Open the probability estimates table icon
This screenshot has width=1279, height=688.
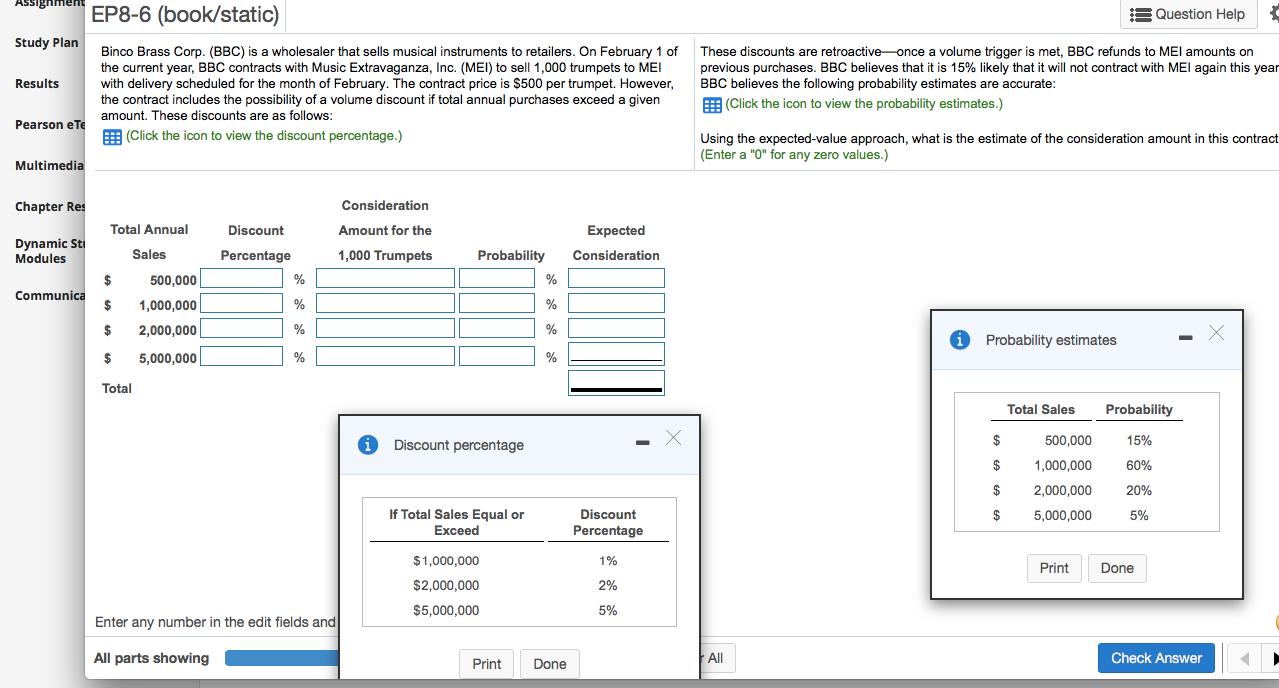(711, 104)
